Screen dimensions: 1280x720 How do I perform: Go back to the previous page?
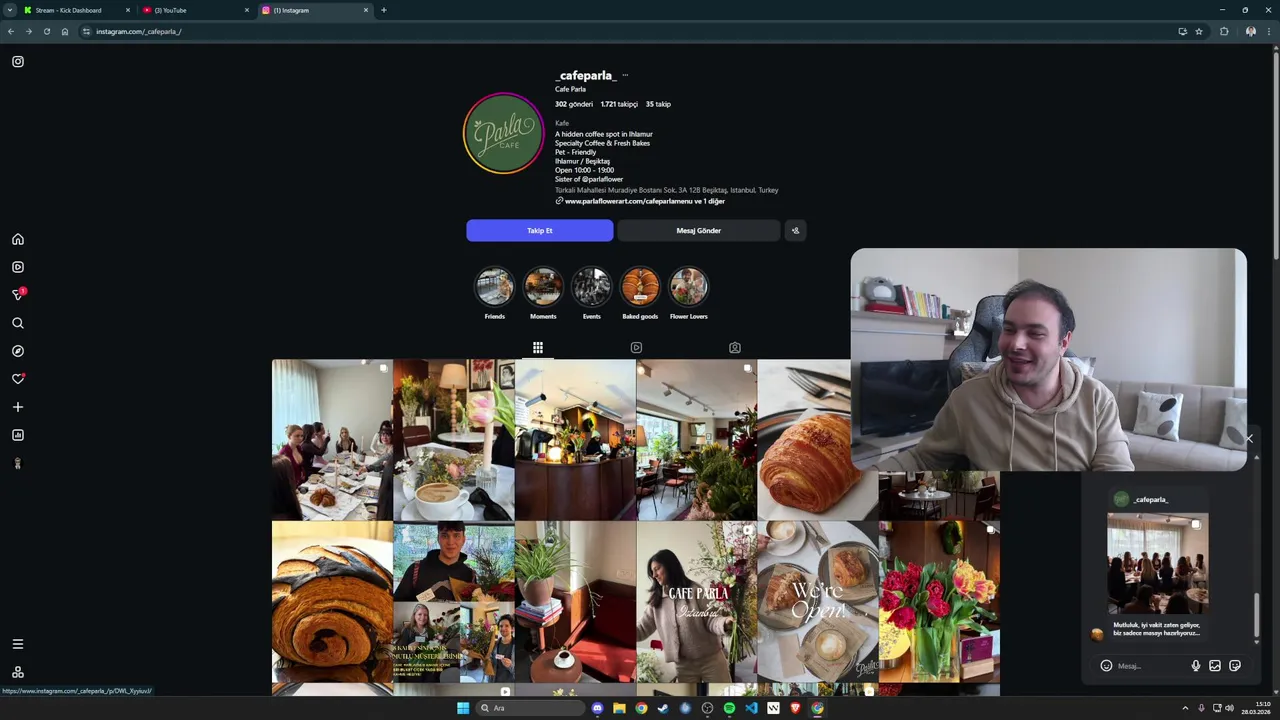(x=11, y=31)
